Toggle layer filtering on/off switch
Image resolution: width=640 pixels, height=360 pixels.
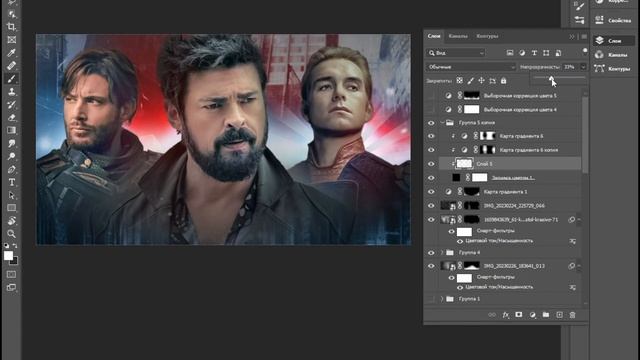point(585,51)
